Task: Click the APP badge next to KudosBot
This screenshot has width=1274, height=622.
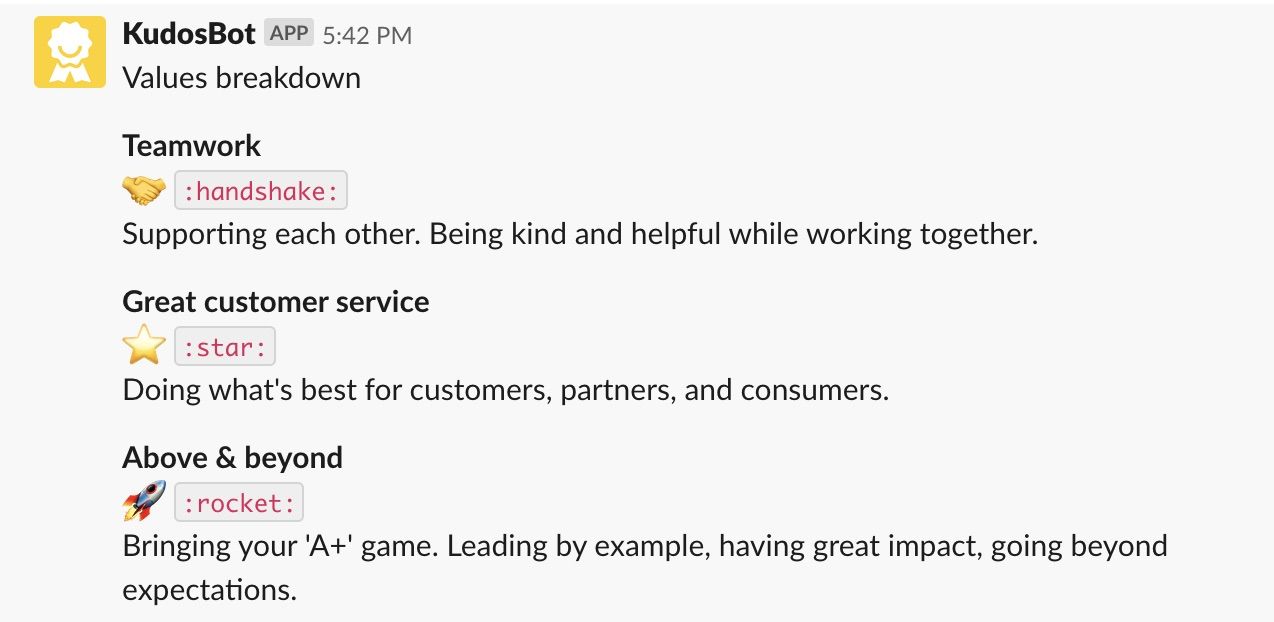Action: [x=289, y=34]
